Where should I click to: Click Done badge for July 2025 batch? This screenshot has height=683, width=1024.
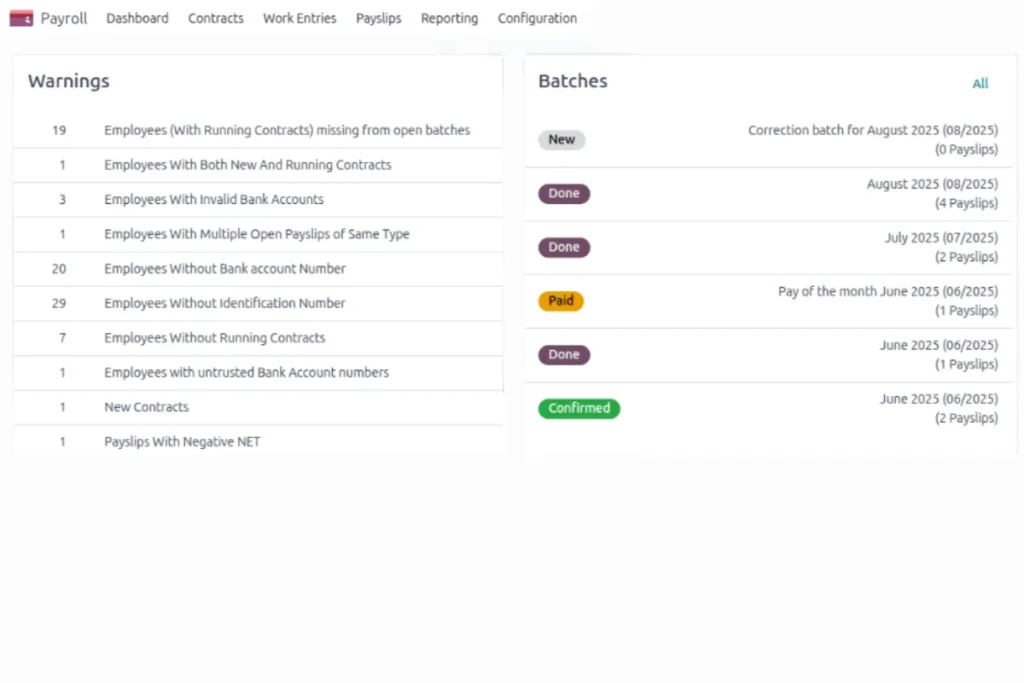click(x=564, y=247)
